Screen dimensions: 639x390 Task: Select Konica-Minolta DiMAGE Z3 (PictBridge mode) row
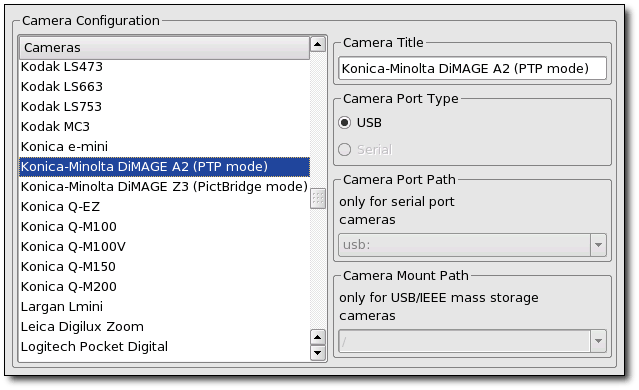click(164, 187)
